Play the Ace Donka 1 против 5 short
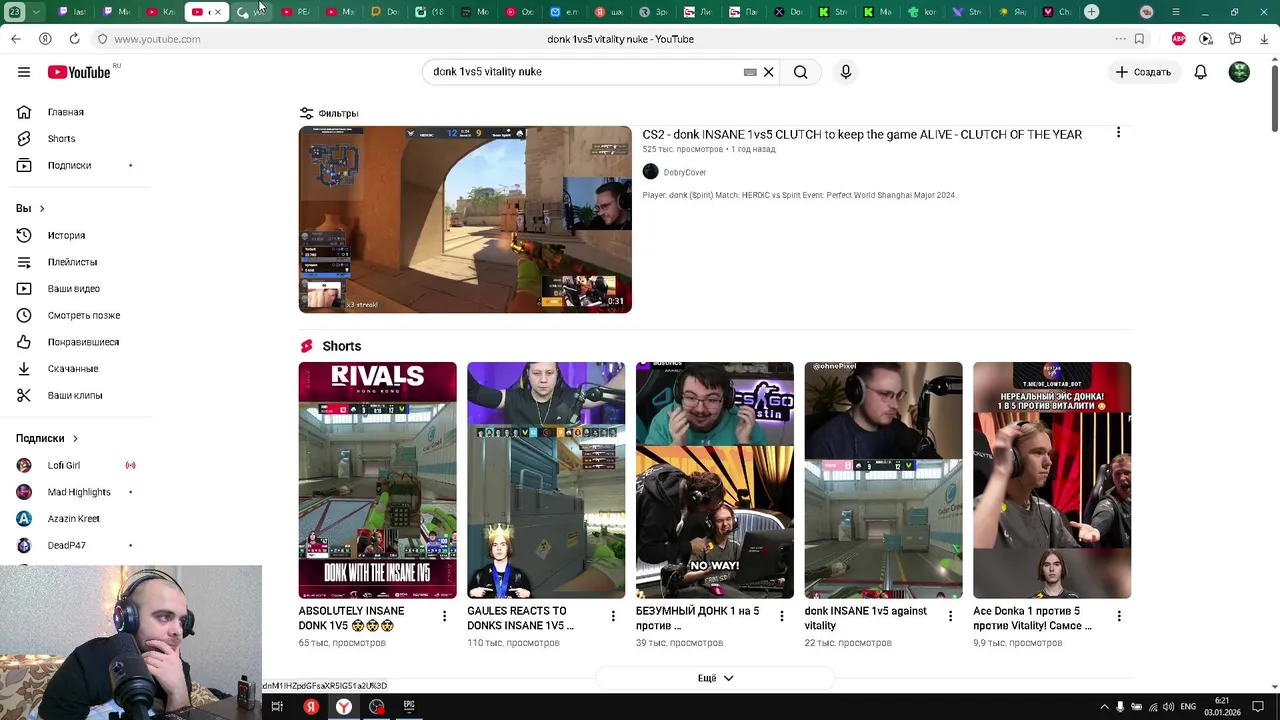 click(1052, 480)
